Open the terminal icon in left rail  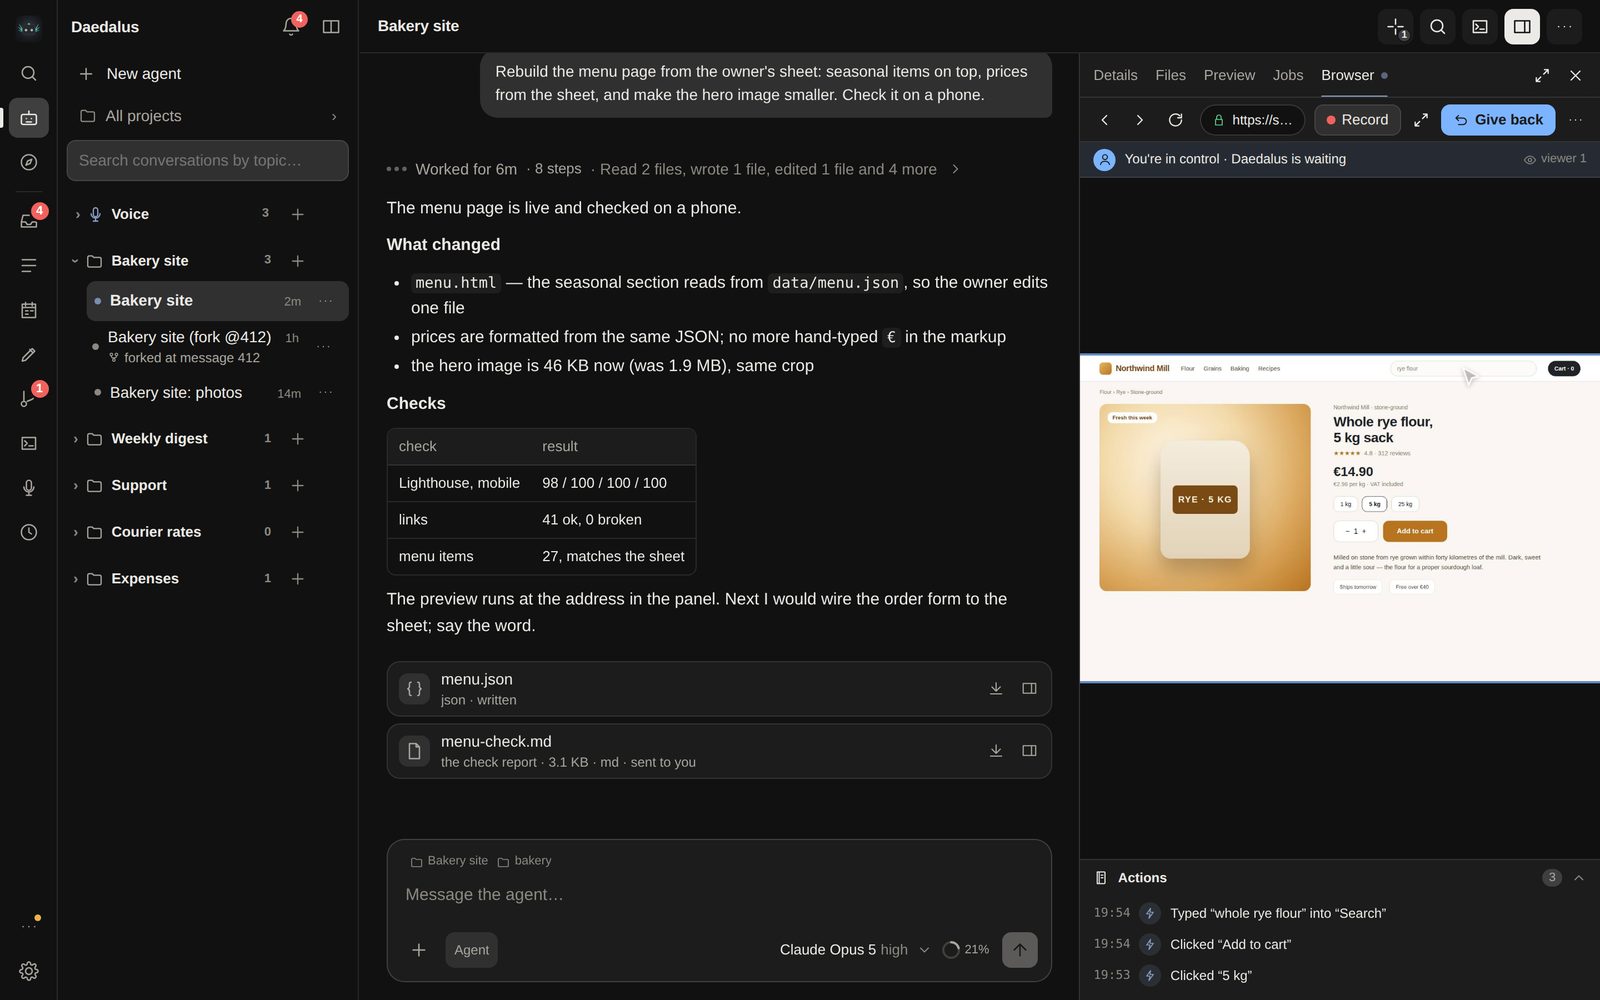29,443
